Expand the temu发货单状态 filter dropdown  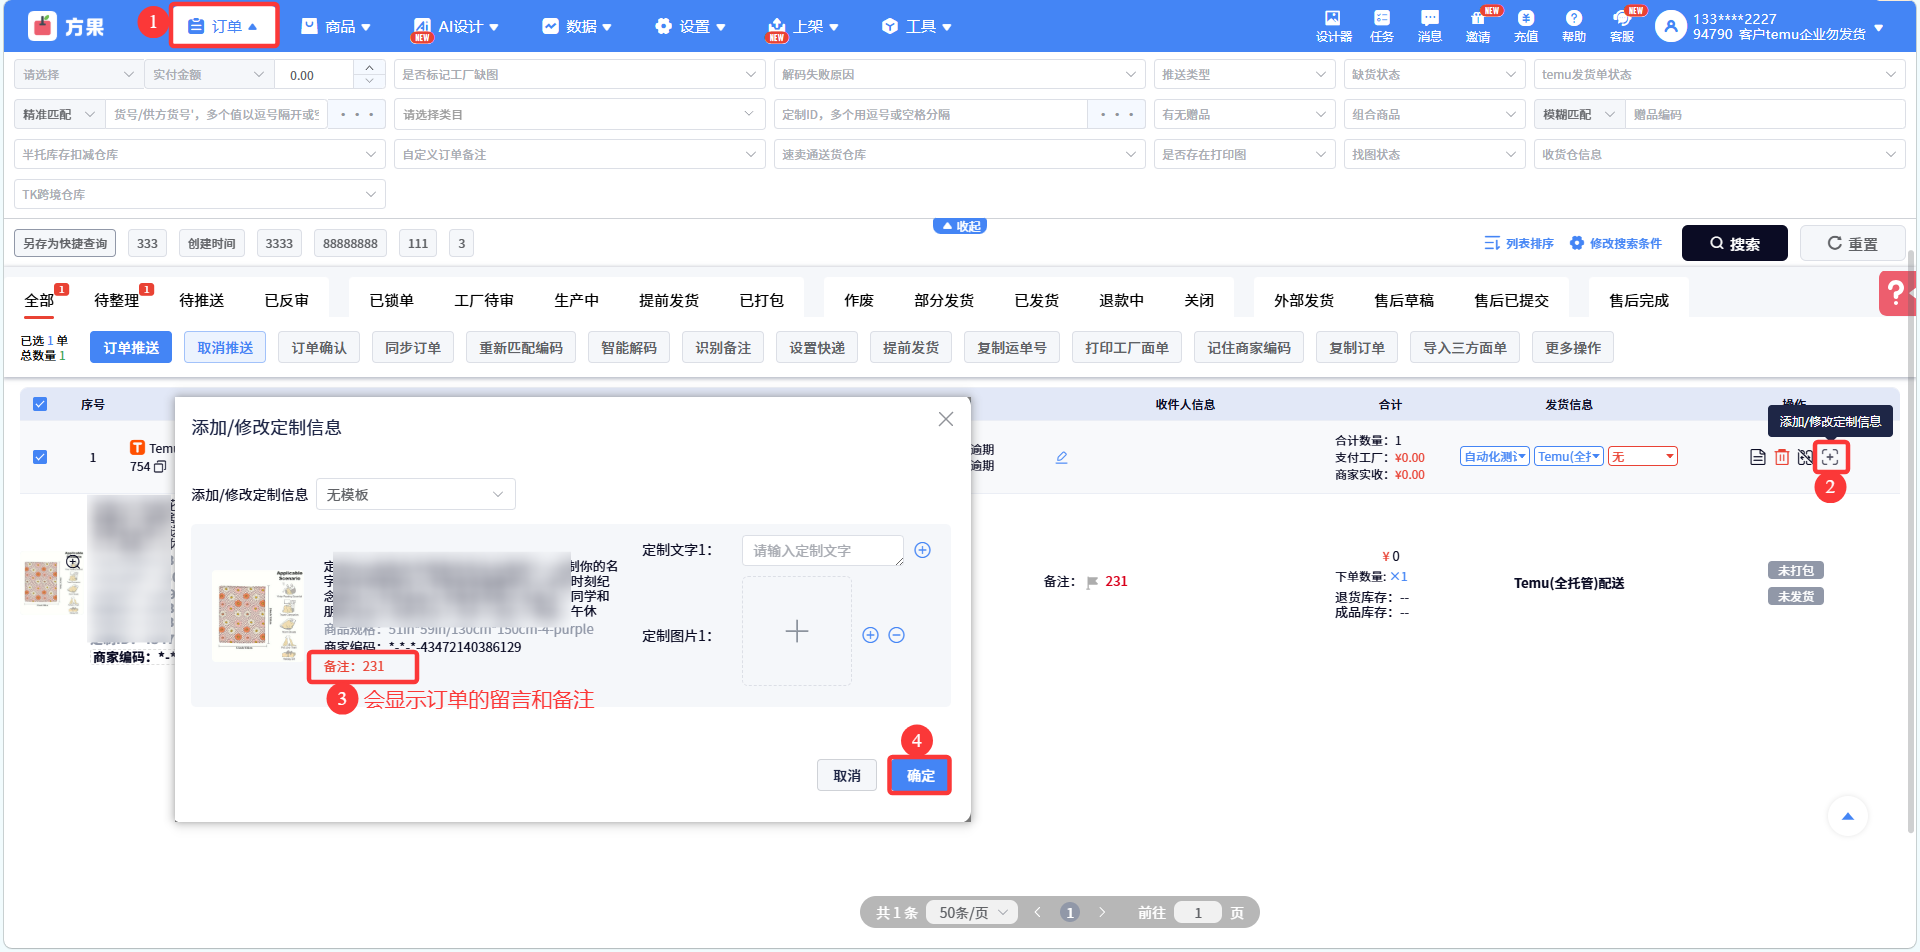(x=1718, y=75)
